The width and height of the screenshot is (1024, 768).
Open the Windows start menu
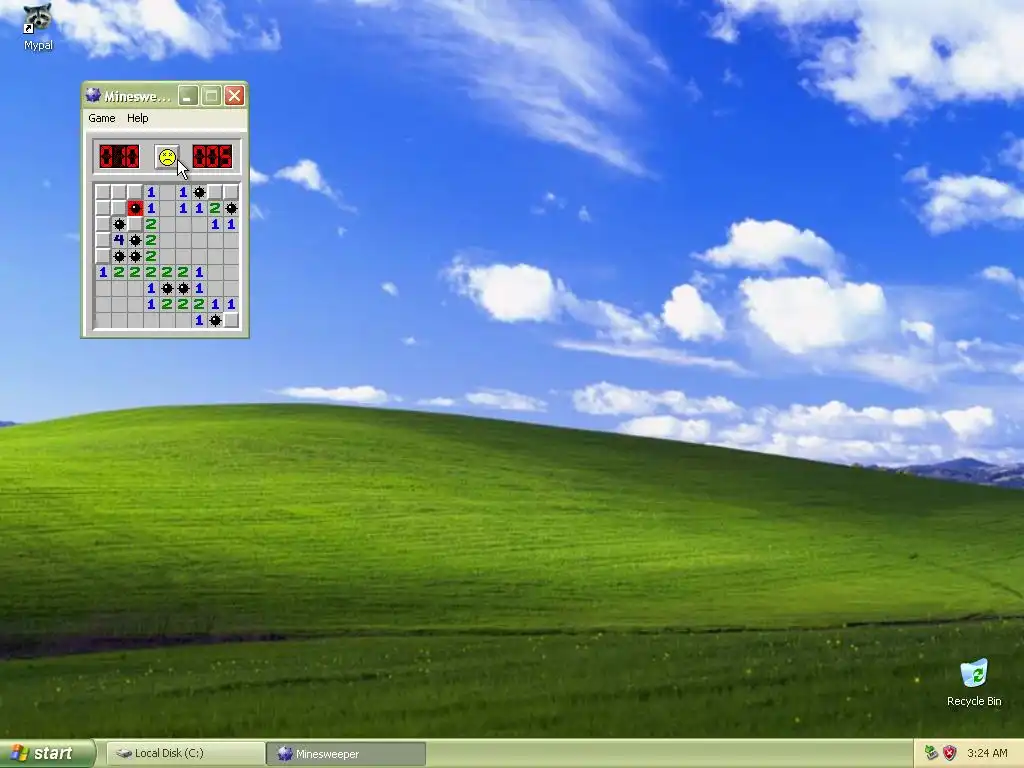pyautogui.click(x=47, y=753)
